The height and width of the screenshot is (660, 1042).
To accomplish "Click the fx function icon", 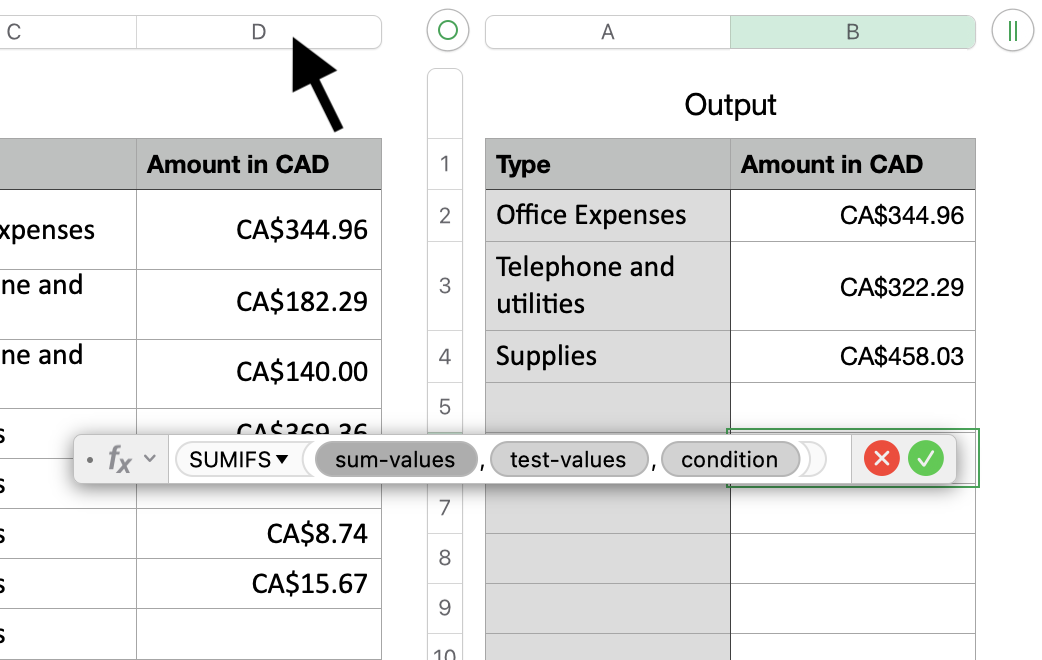I will click(119, 460).
